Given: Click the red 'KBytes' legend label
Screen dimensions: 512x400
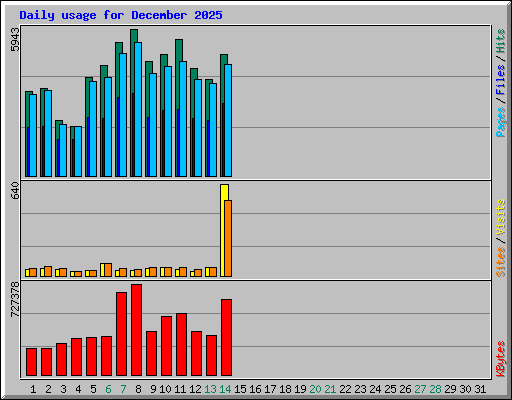Looking at the screenshot, I should [500, 359].
